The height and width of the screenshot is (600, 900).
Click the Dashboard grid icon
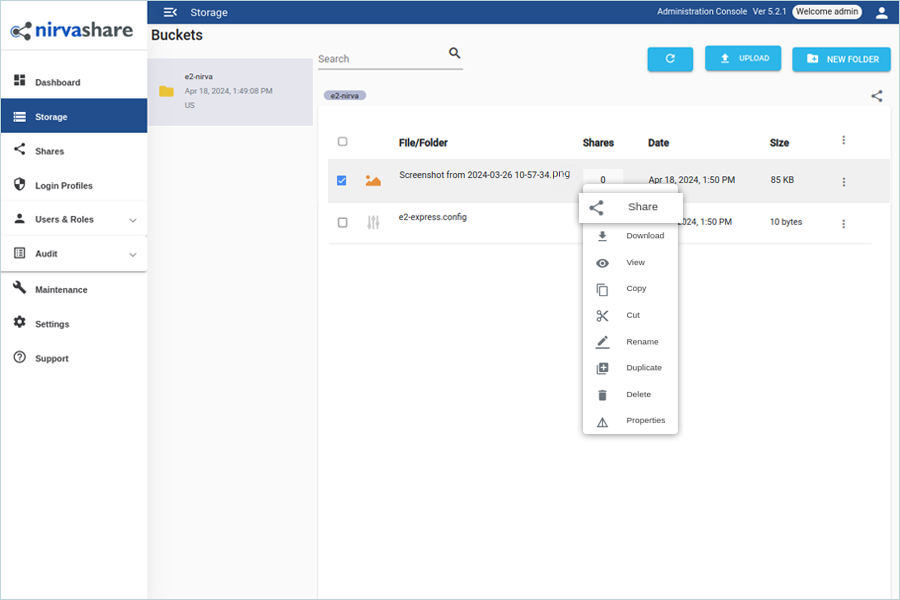click(20, 80)
